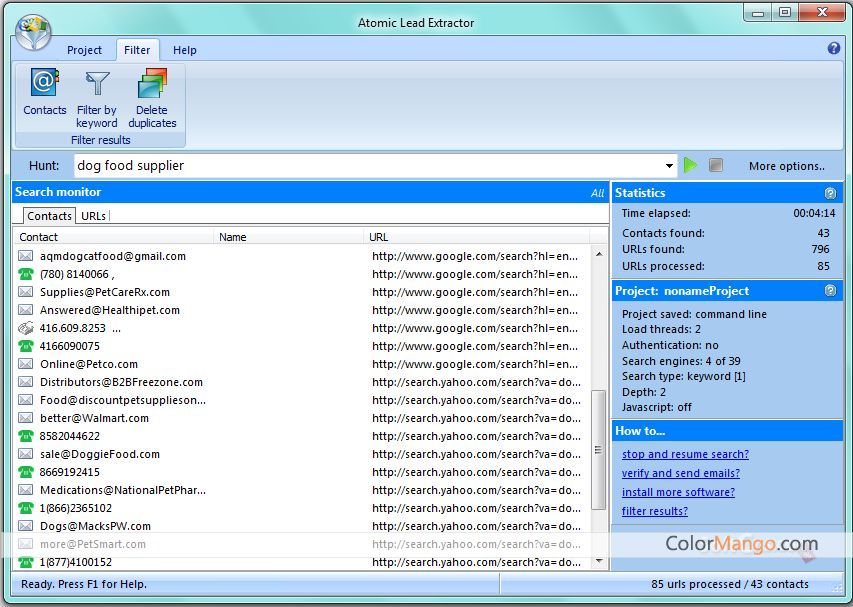Start search with green play button

690,165
